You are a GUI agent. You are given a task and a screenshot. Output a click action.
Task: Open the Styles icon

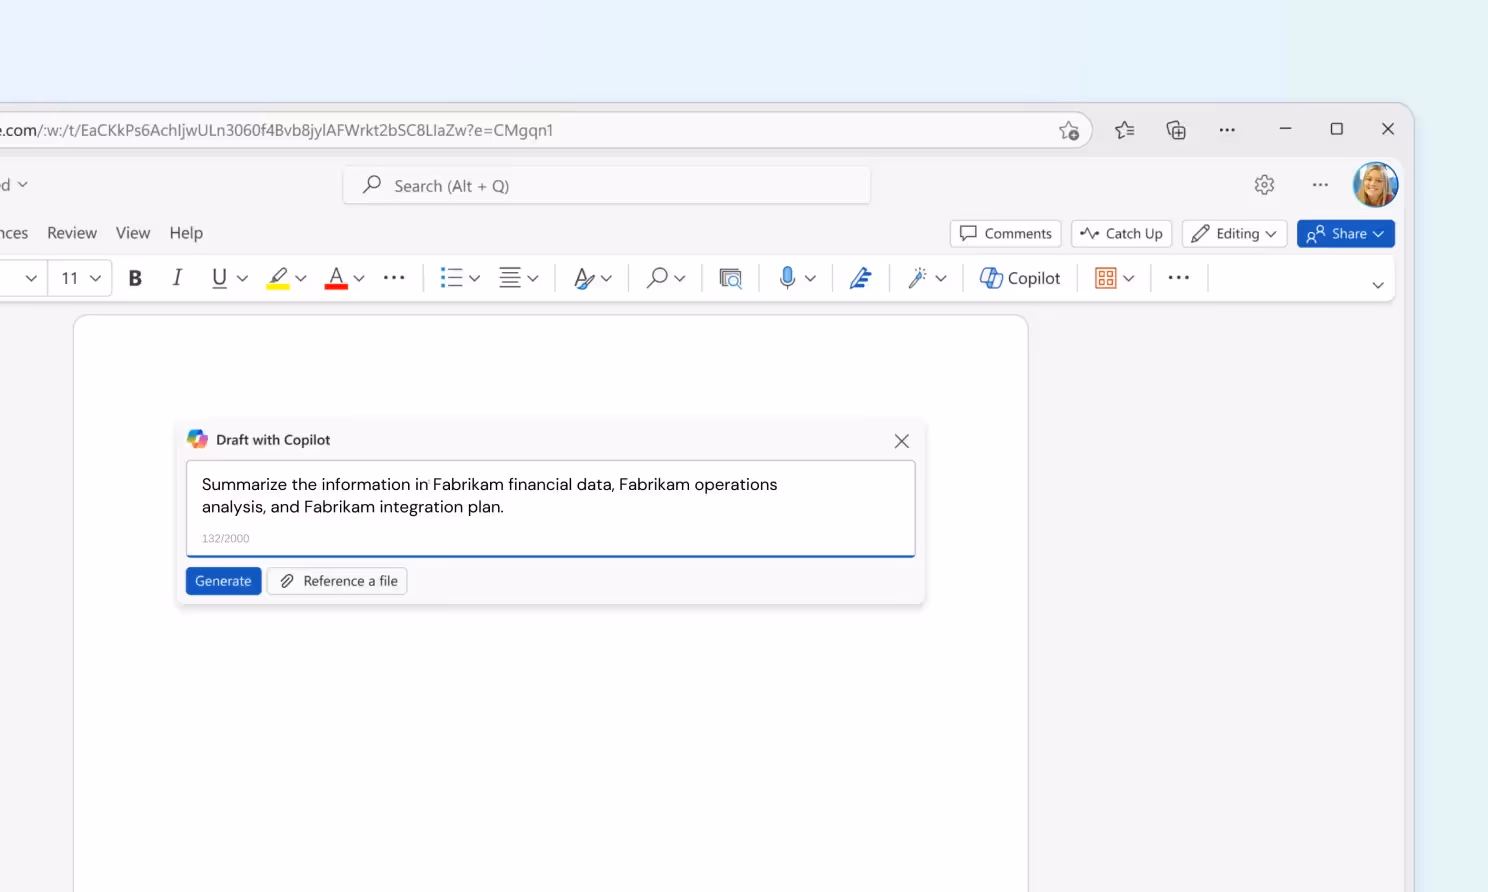[x=584, y=278]
